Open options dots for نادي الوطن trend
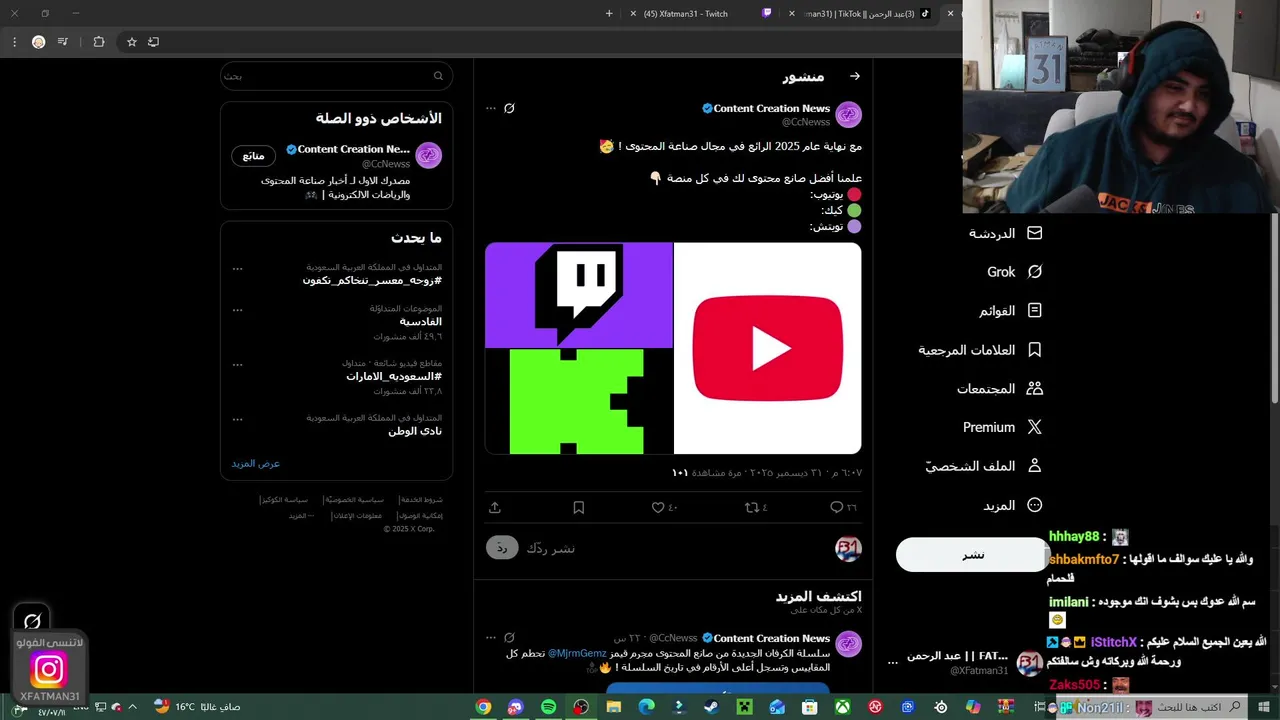Image resolution: width=1280 pixels, height=720 pixels. tap(237, 418)
